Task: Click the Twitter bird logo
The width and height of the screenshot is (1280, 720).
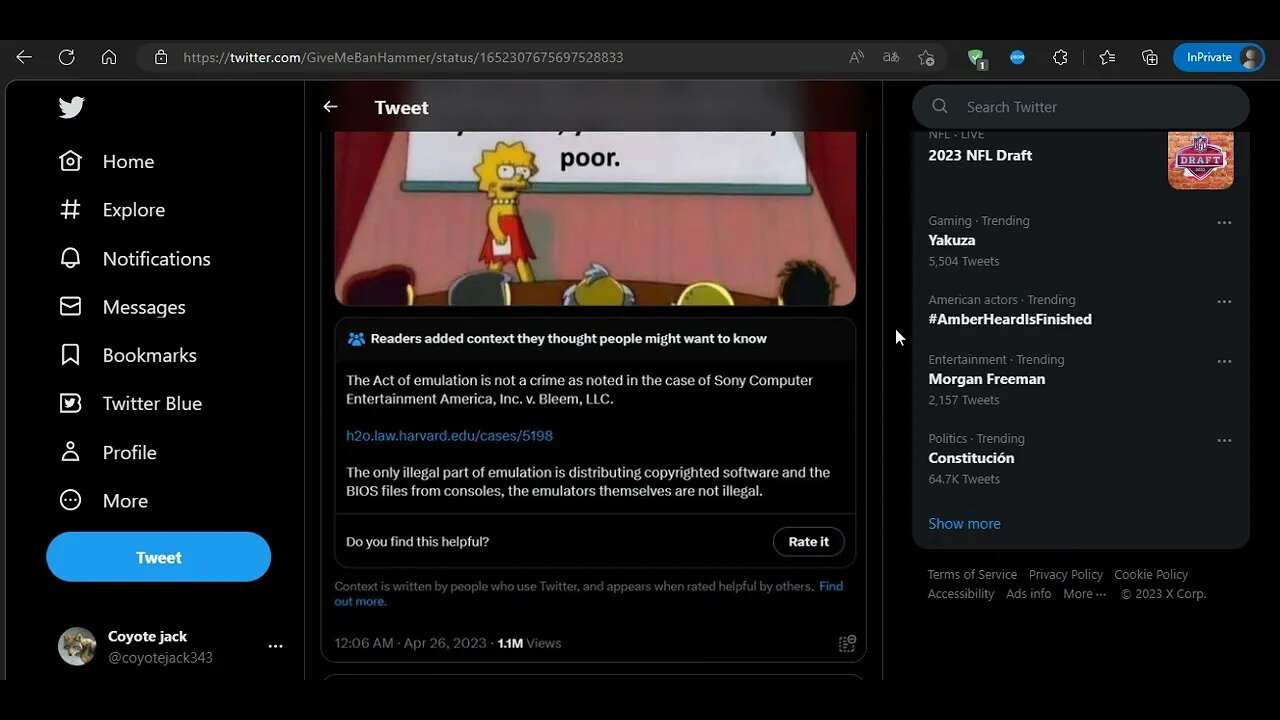Action: (x=71, y=107)
